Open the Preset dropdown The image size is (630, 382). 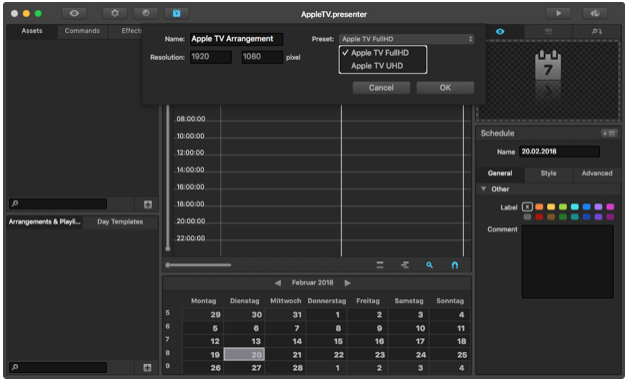pos(406,39)
